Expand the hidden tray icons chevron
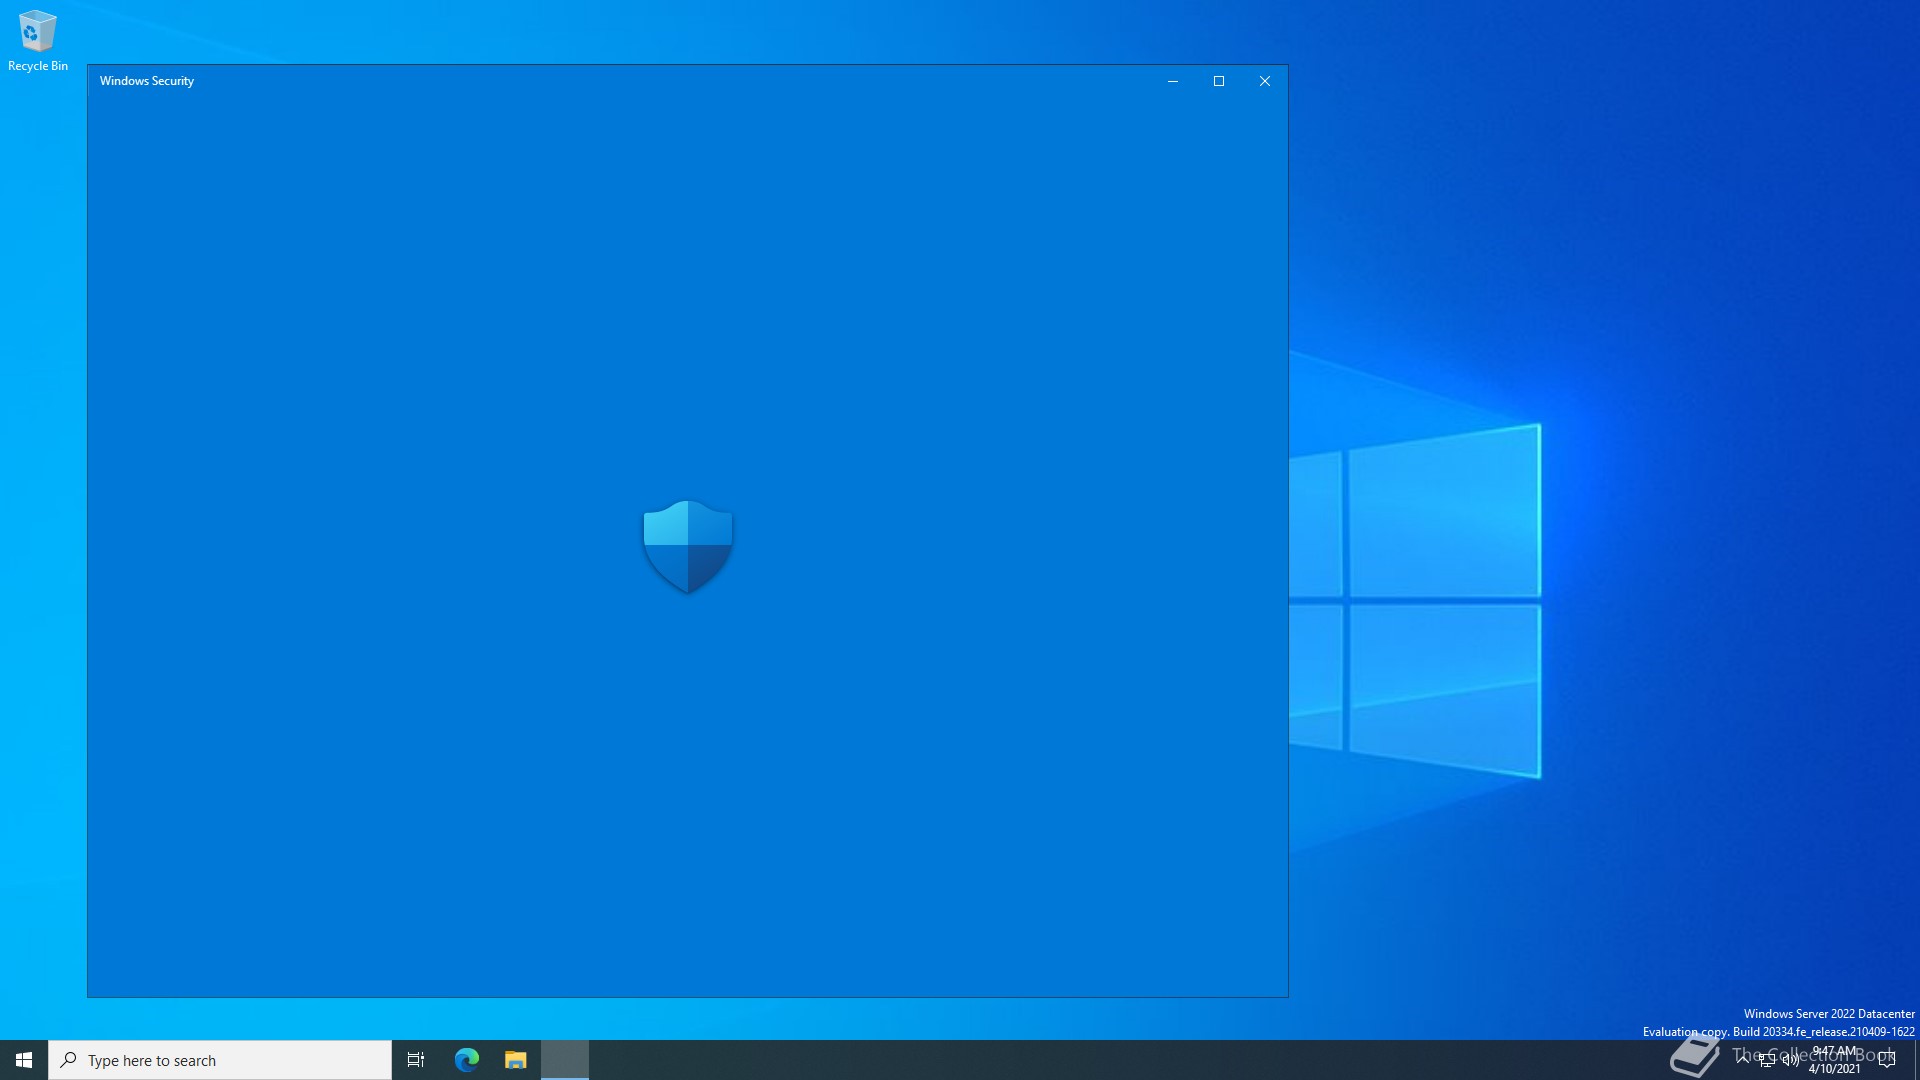 click(1743, 1058)
